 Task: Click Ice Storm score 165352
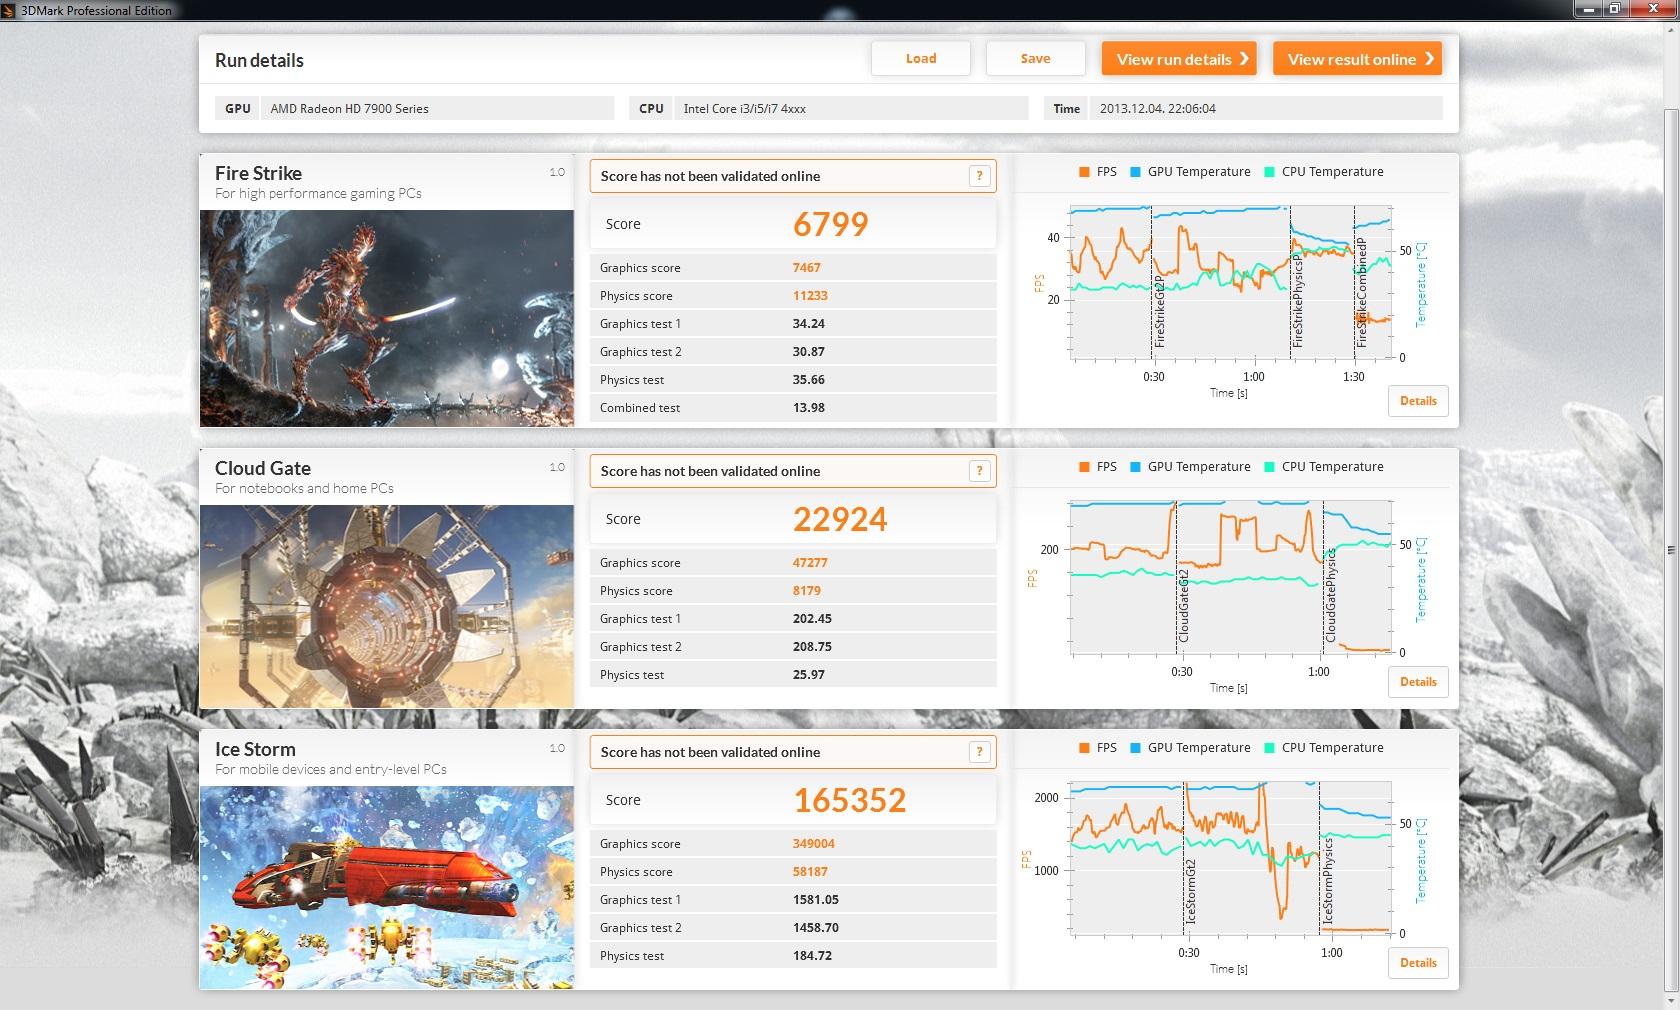pos(850,800)
